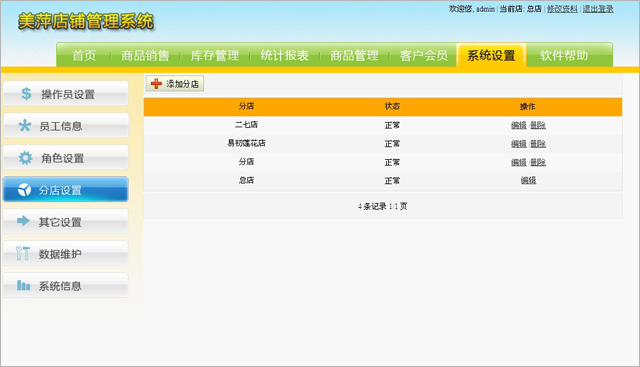
Task: Switch to the 商品销售 tab
Action: coord(145,55)
